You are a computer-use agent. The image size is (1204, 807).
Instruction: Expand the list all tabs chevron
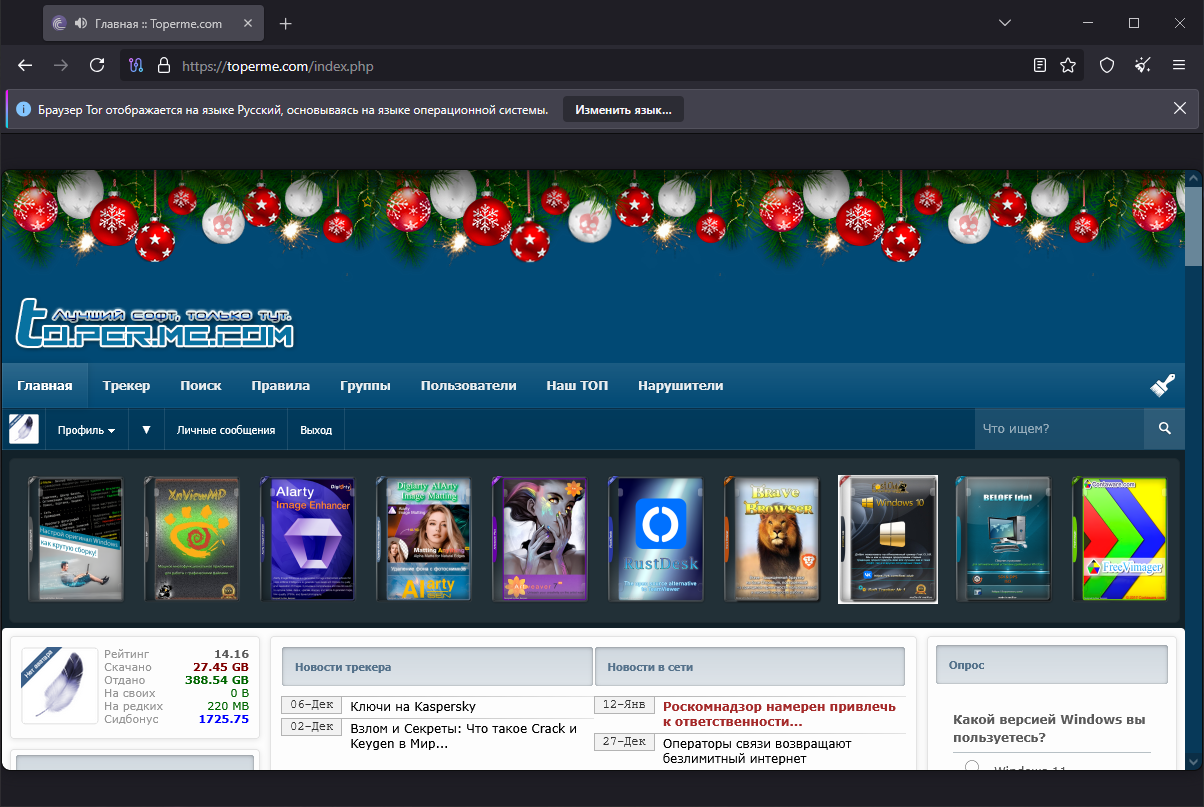click(x=1006, y=23)
